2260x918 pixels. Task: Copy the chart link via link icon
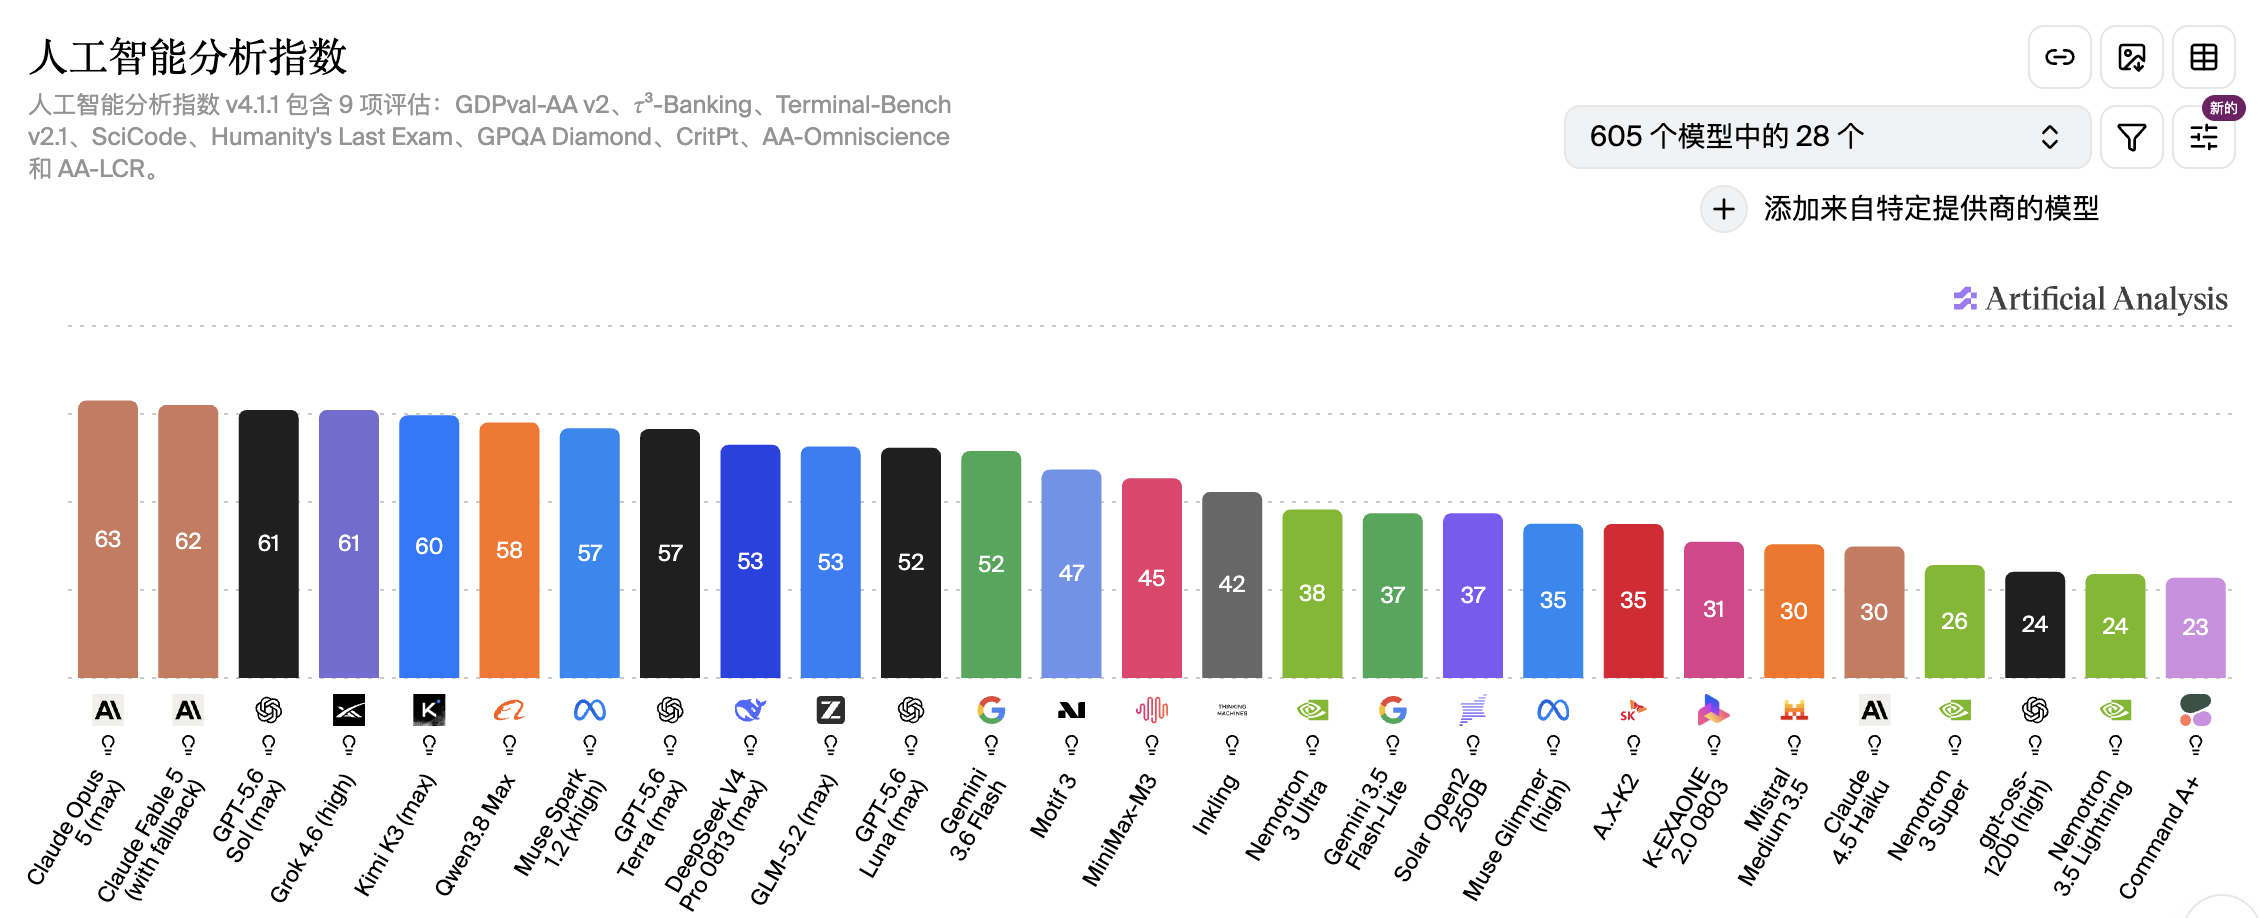point(2059,57)
